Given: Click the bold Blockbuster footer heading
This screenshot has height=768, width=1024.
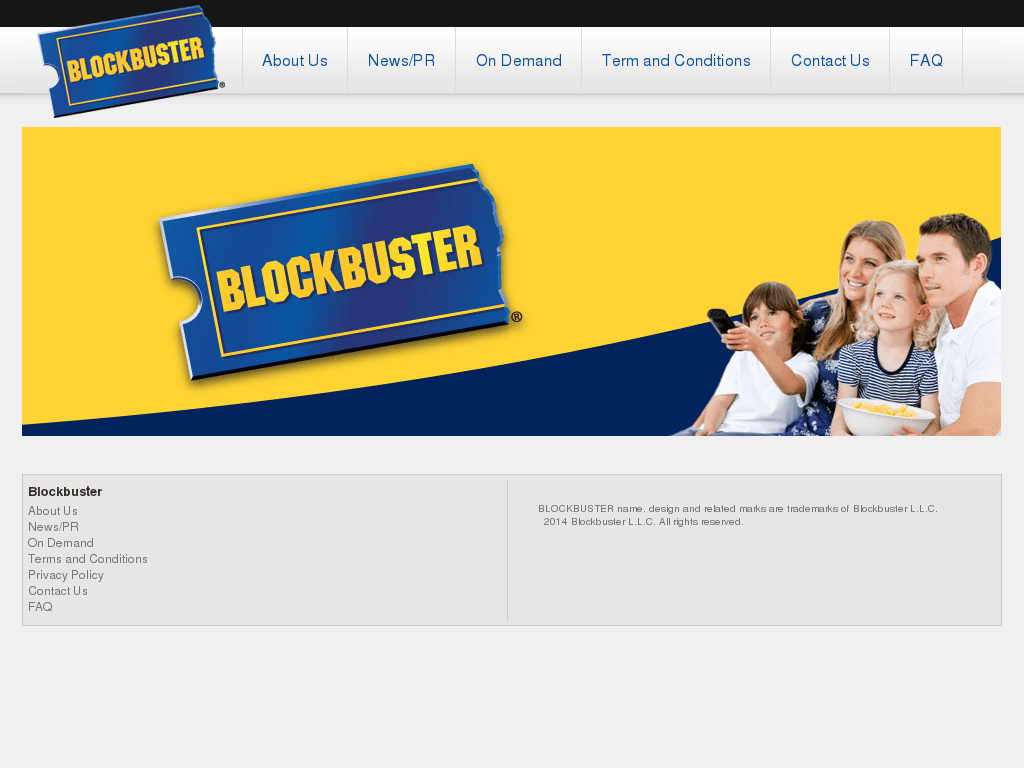Looking at the screenshot, I should coord(65,492).
